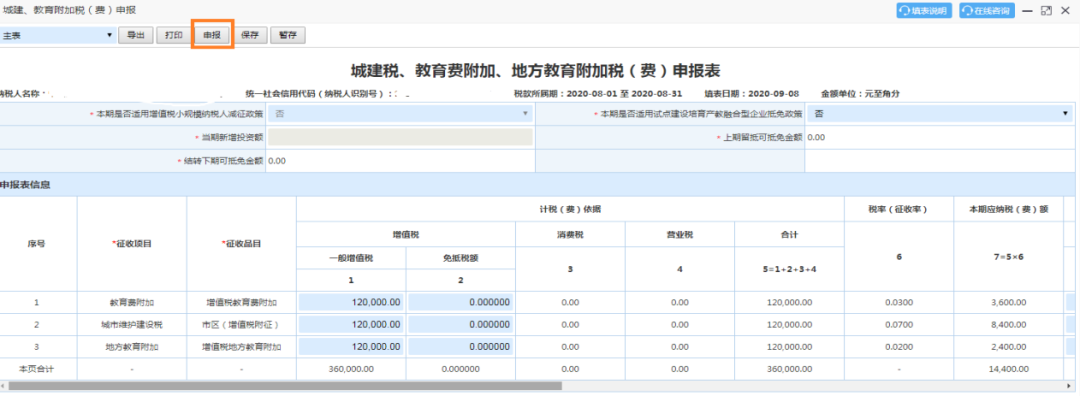Click the form title 城建税、教育费附加 heading
The height and width of the screenshot is (396, 1080).
(536, 70)
